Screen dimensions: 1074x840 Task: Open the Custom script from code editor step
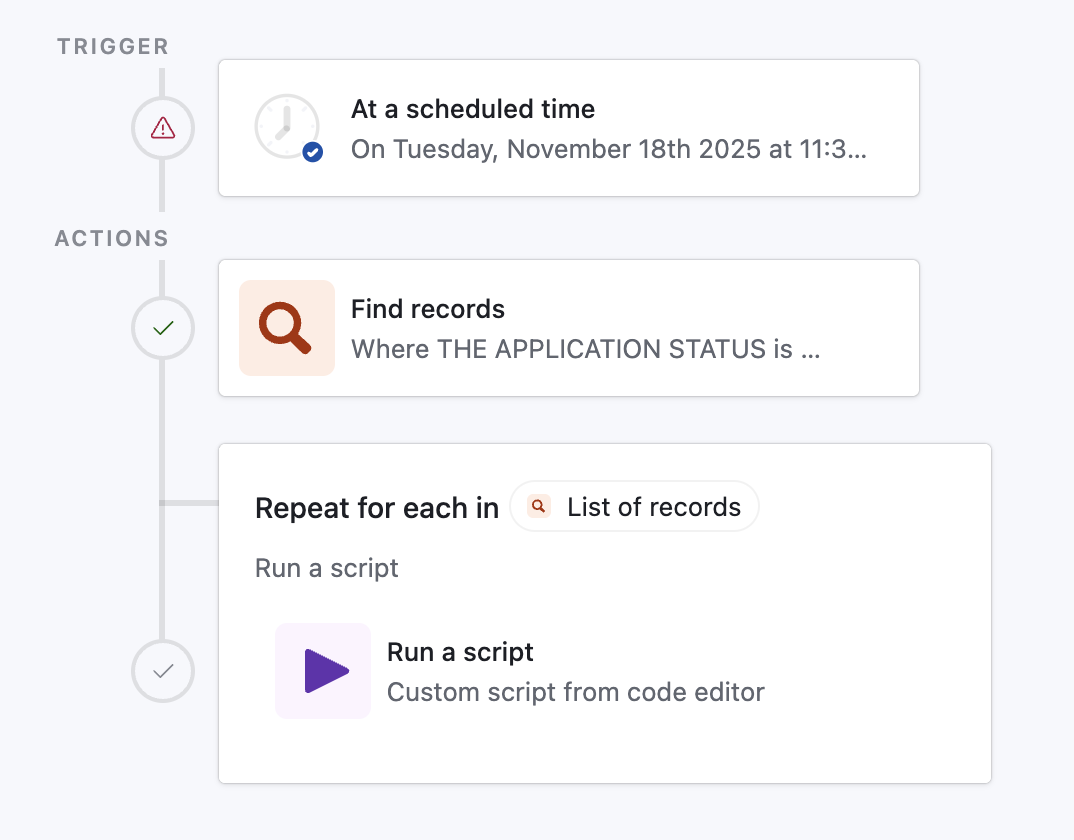pos(577,691)
